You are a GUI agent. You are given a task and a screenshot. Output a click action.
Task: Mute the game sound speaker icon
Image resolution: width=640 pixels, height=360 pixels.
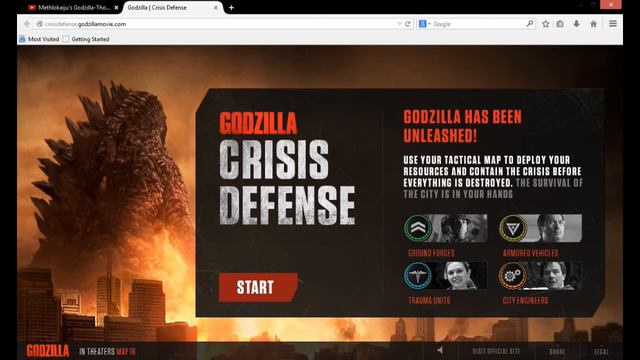[440, 350]
